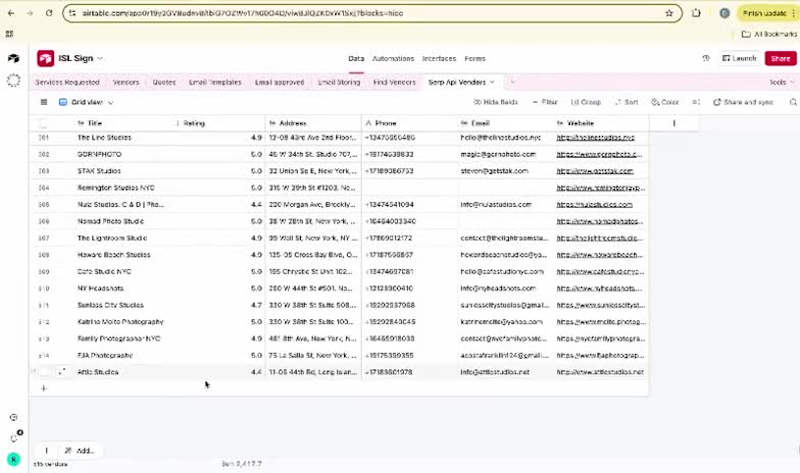This screenshot has width=800, height=473.
Task: Open notifications bell in left sidebar
Action: click(x=15, y=437)
